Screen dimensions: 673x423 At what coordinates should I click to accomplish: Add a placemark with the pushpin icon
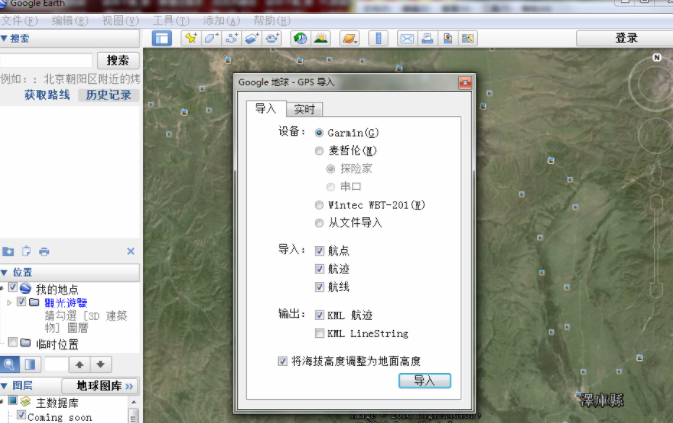pyautogui.click(x=191, y=38)
